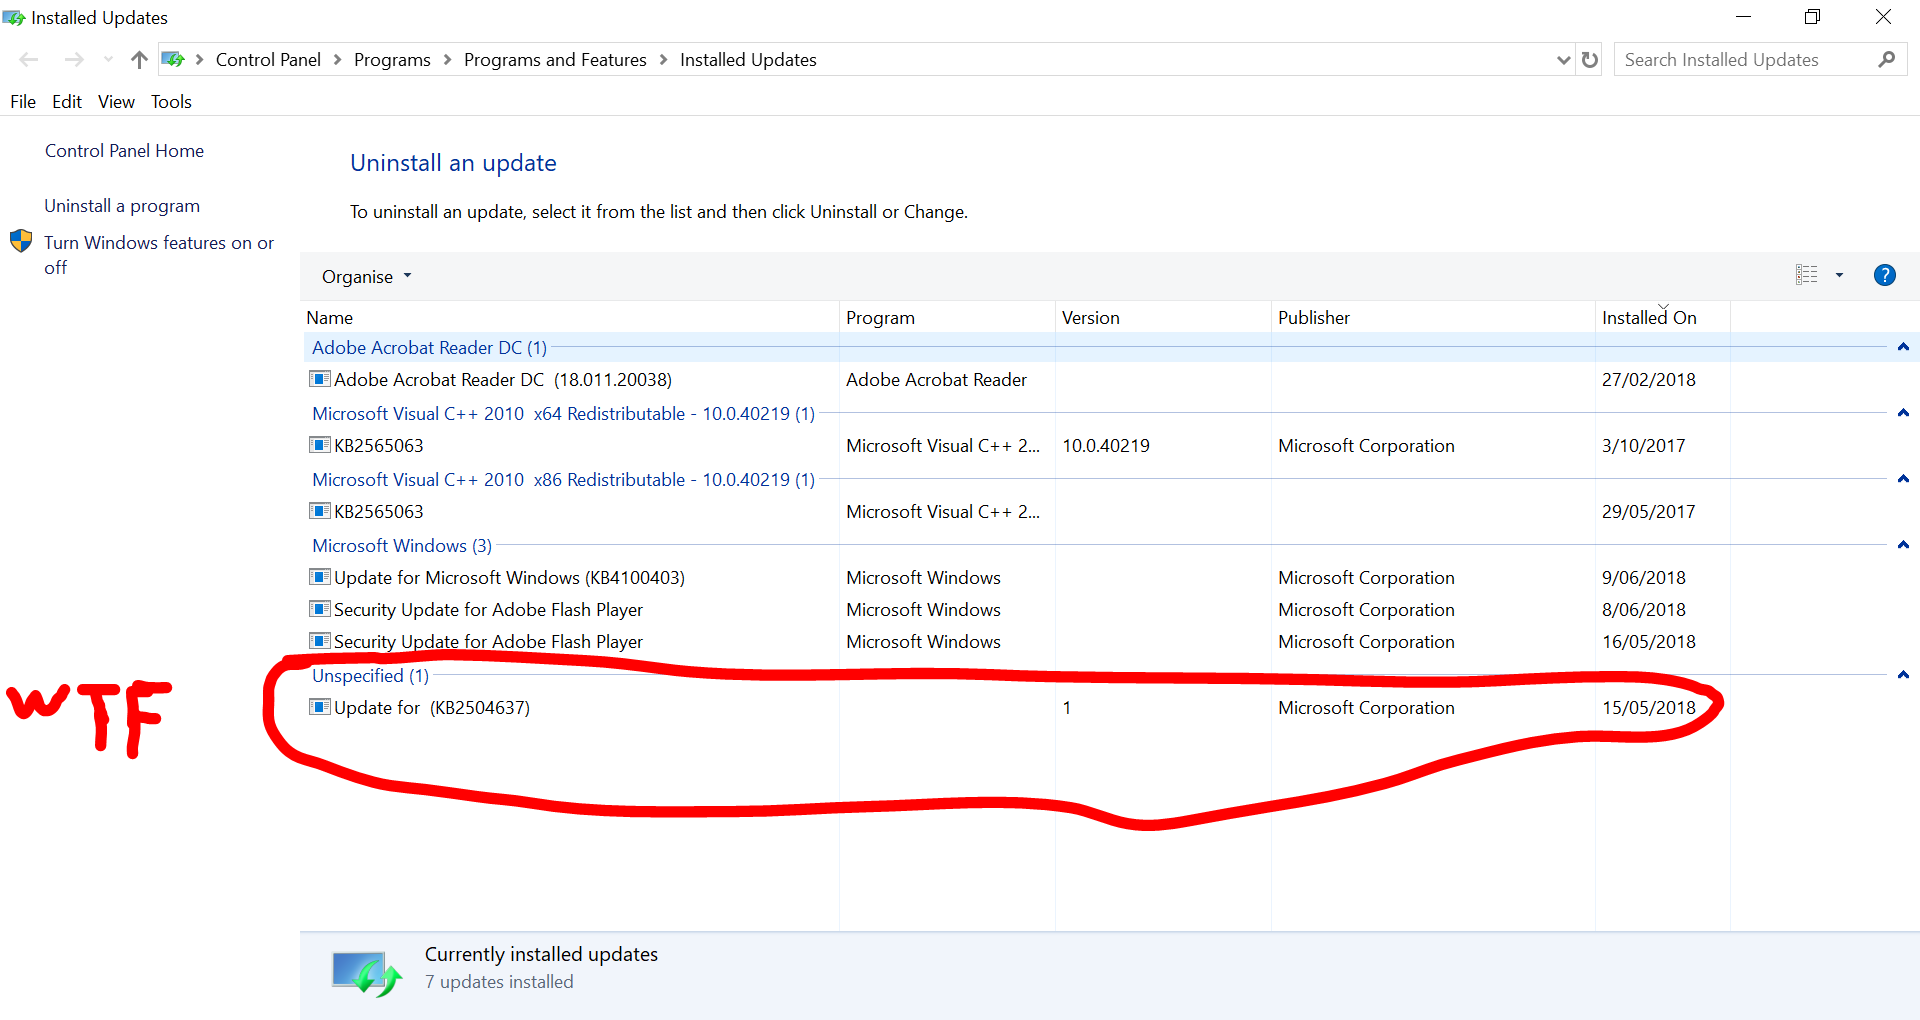Click the Back navigation arrow
Screen dimensions: 1920x1020
29,60
